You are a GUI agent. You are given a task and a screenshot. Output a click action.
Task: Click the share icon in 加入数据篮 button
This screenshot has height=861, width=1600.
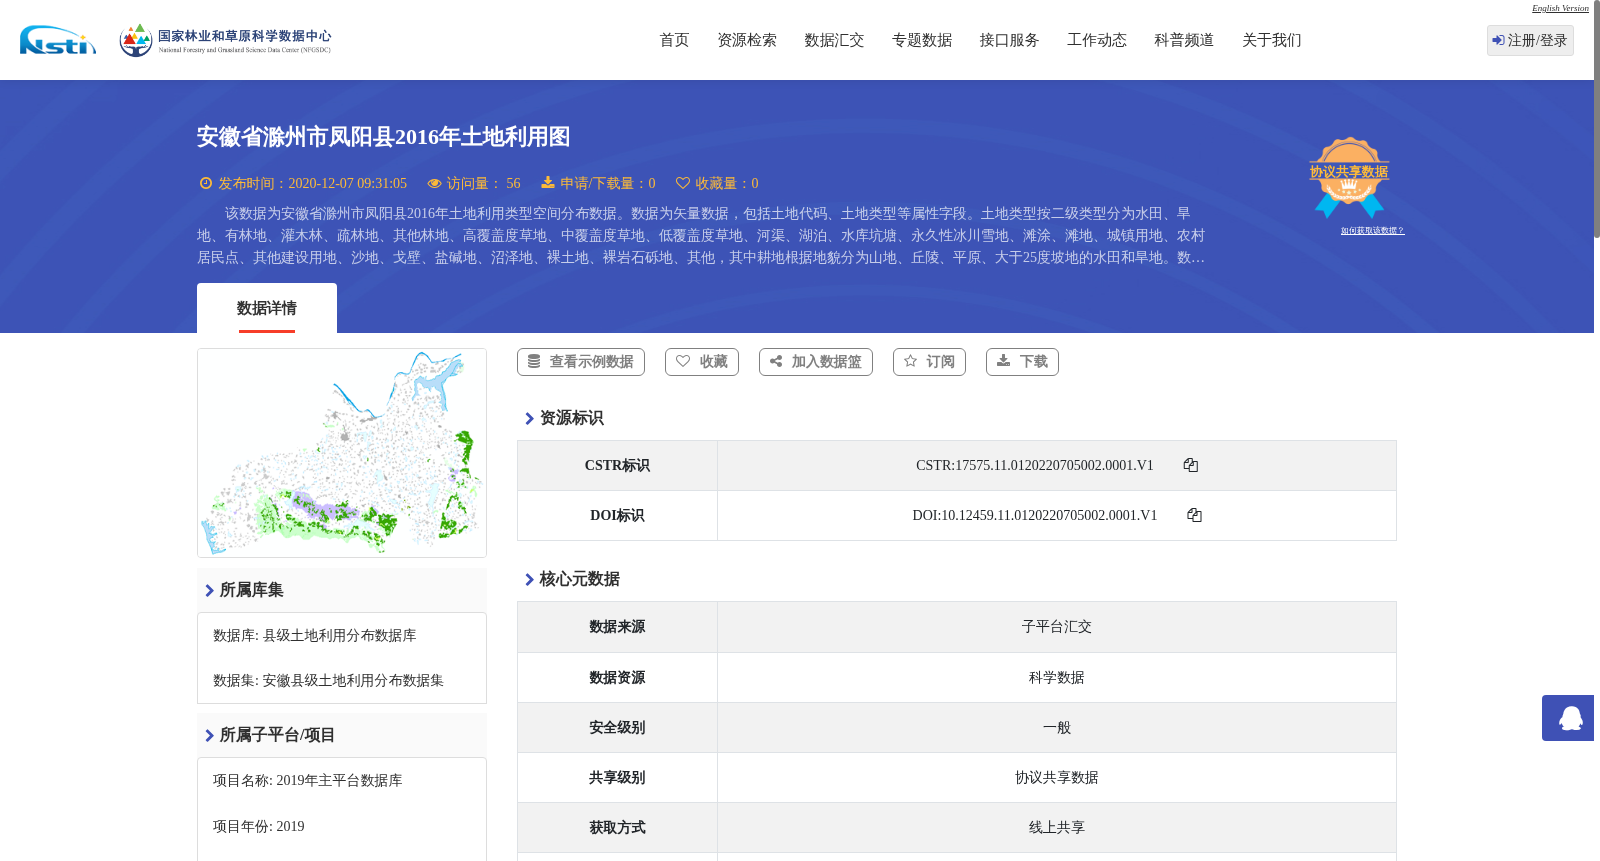(776, 361)
